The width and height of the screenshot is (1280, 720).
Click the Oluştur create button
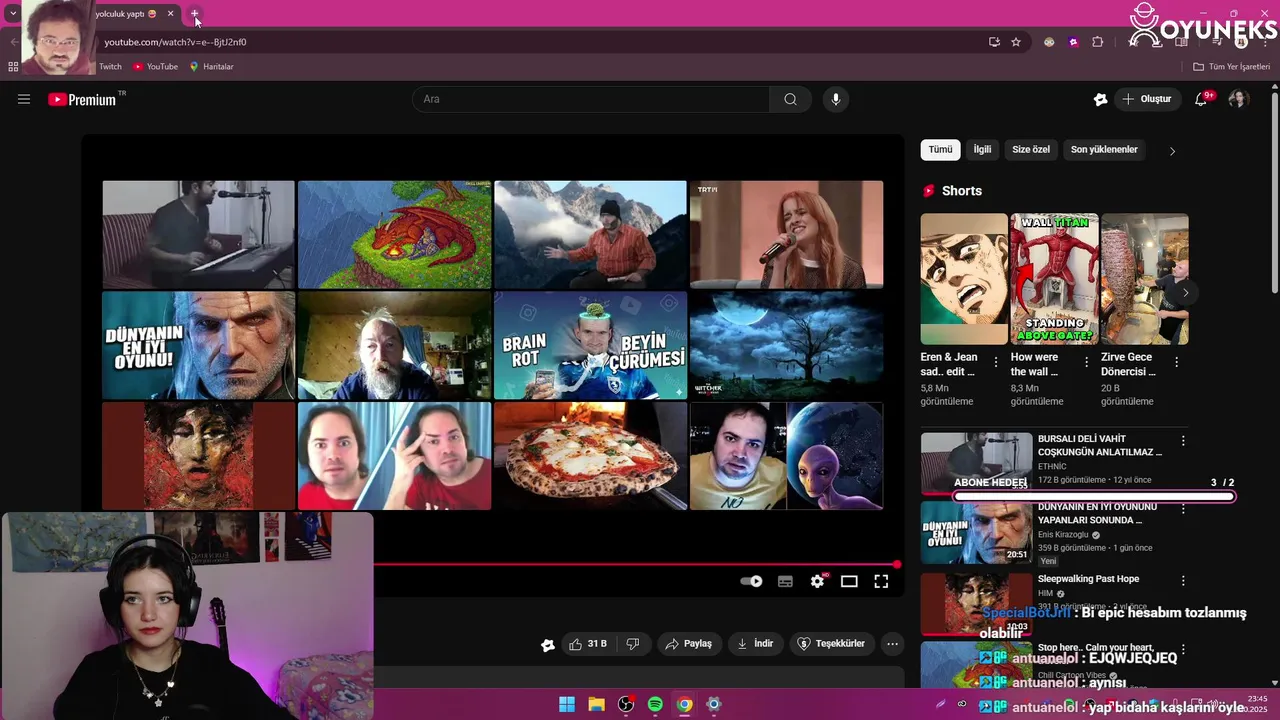tap(1146, 99)
